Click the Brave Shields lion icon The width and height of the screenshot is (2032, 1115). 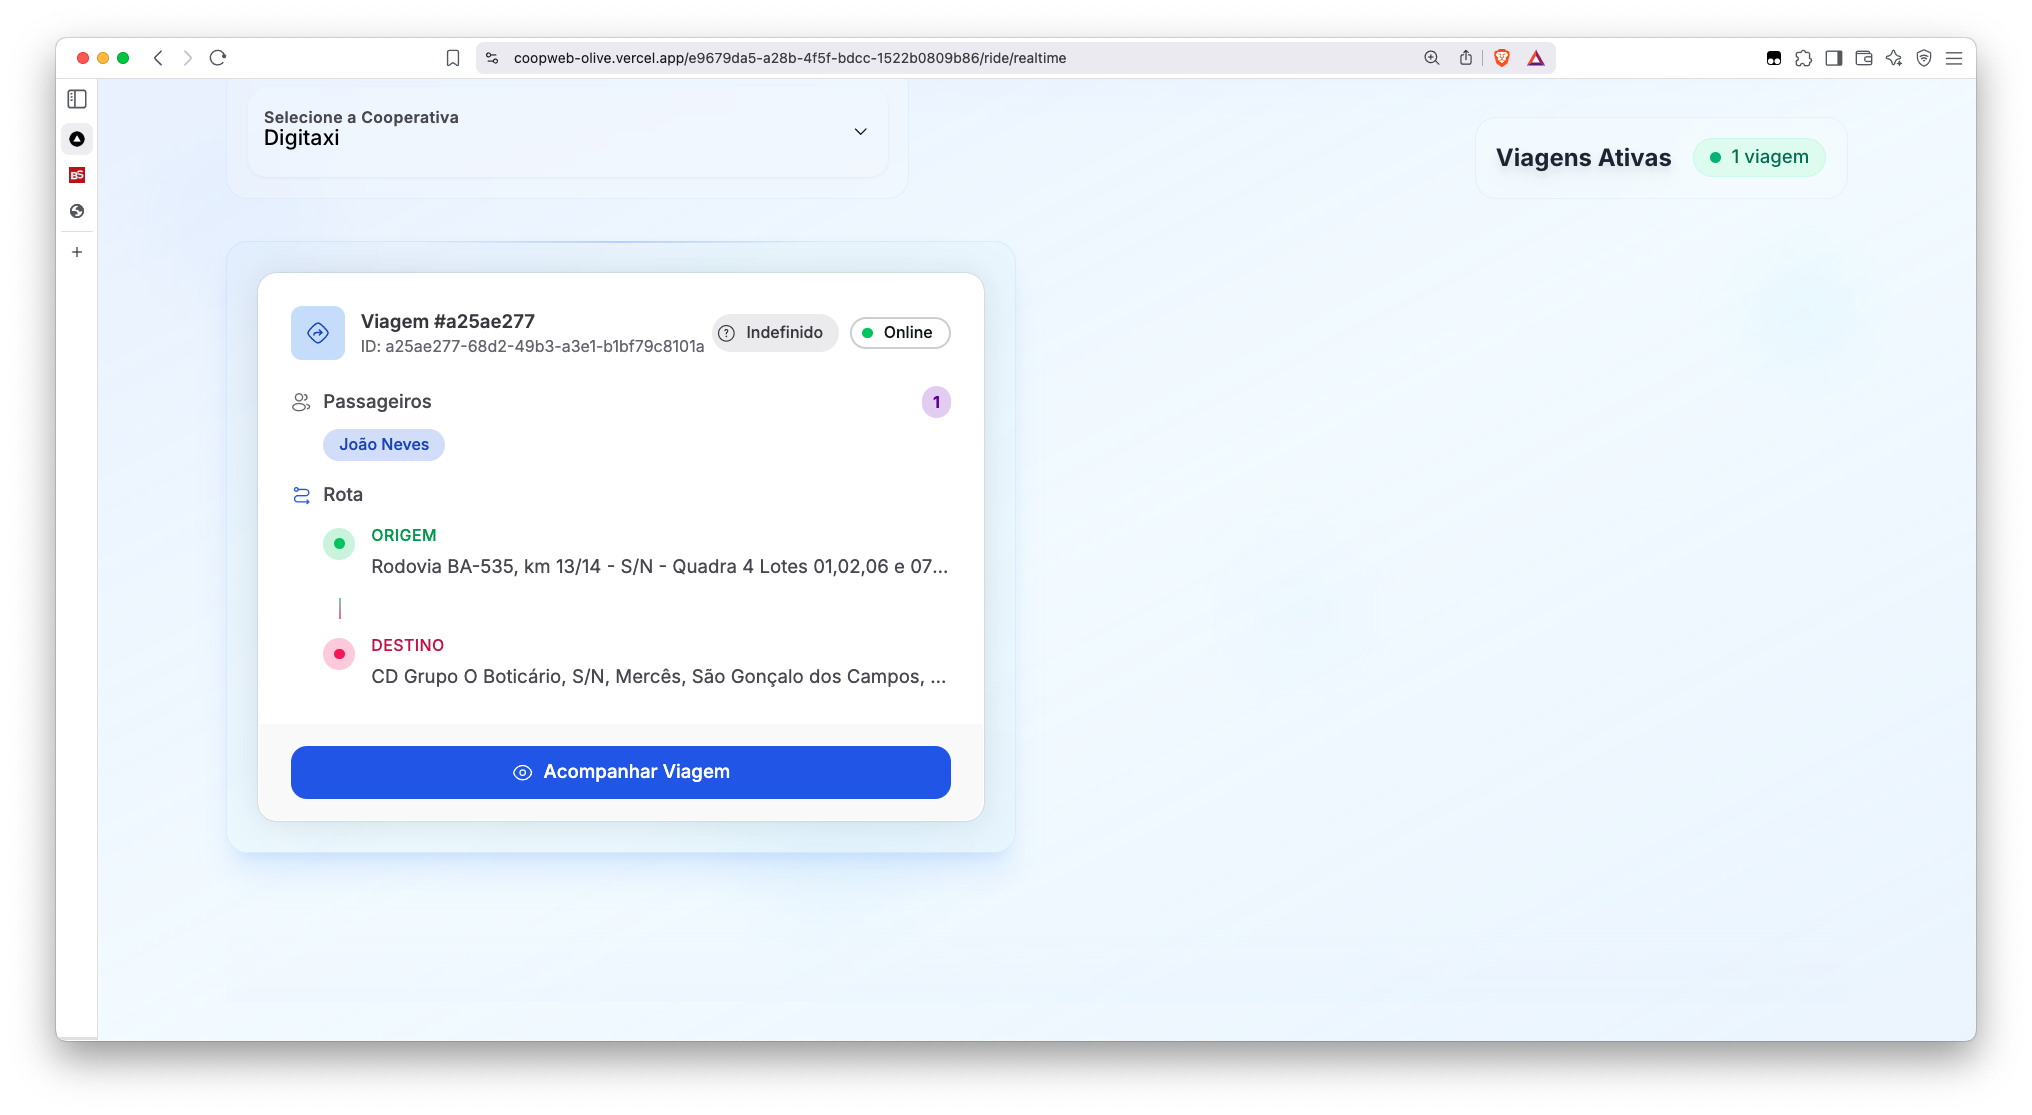pyautogui.click(x=1501, y=58)
